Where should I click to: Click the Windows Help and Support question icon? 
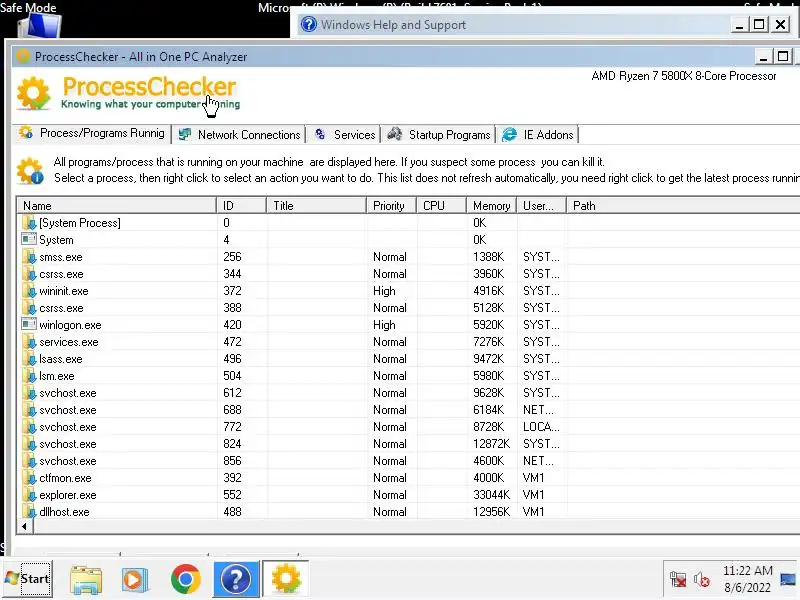pyautogui.click(x=308, y=24)
